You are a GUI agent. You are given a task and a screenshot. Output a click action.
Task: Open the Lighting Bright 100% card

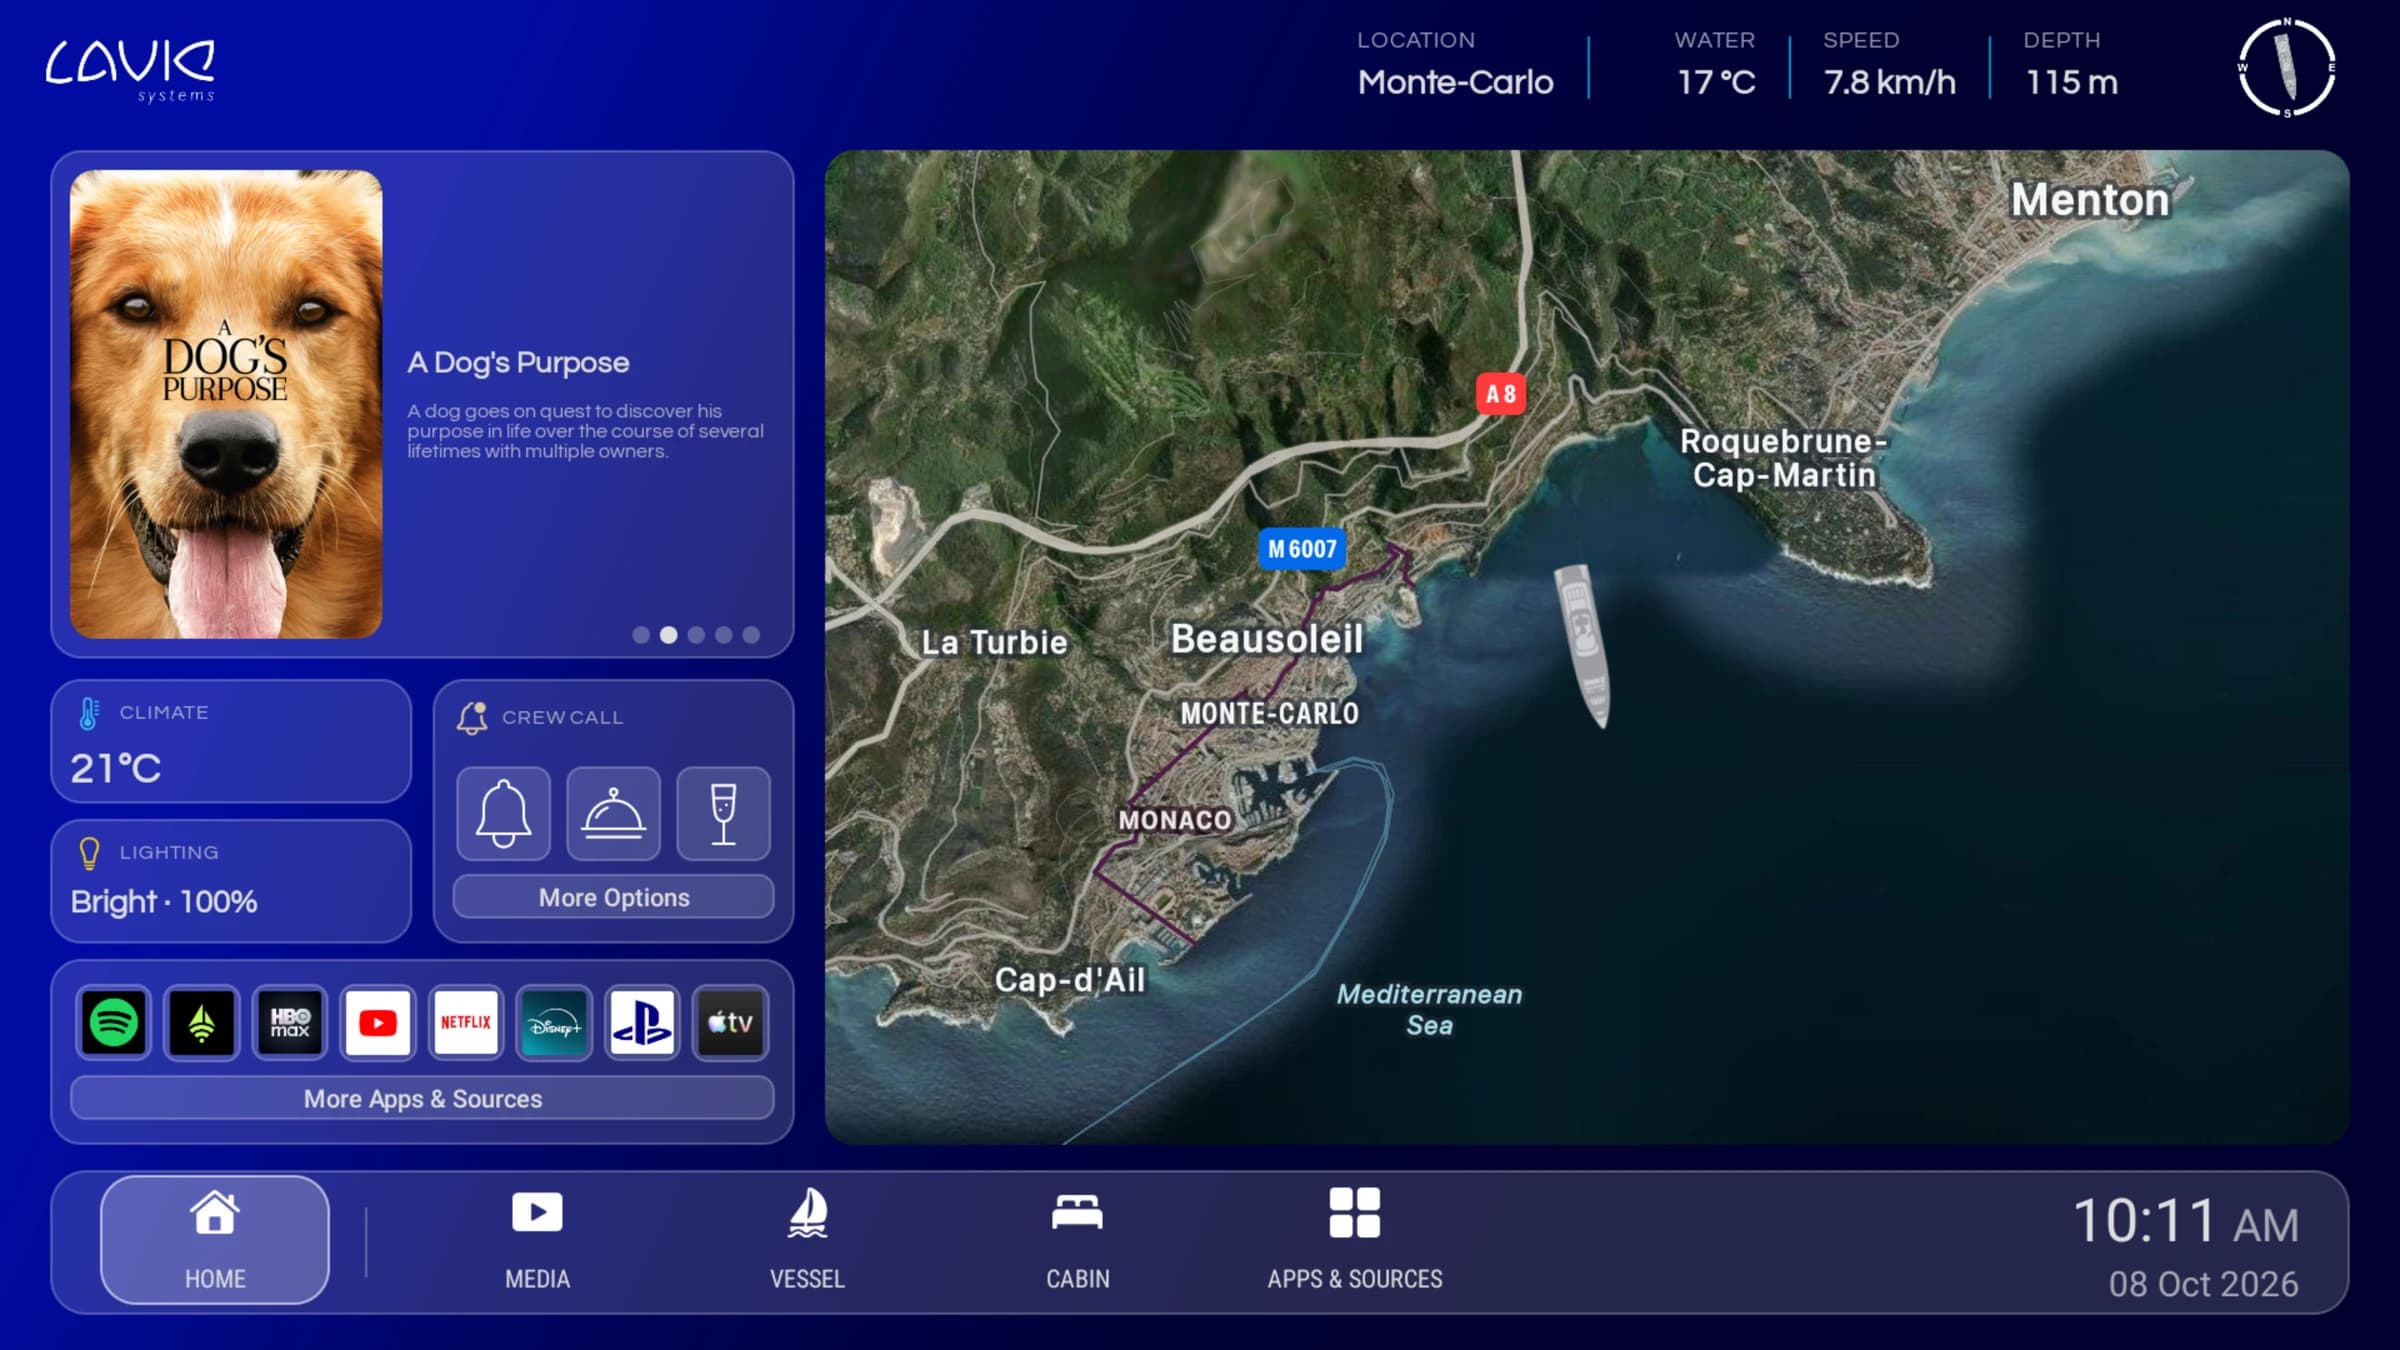(x=231, y=881)
